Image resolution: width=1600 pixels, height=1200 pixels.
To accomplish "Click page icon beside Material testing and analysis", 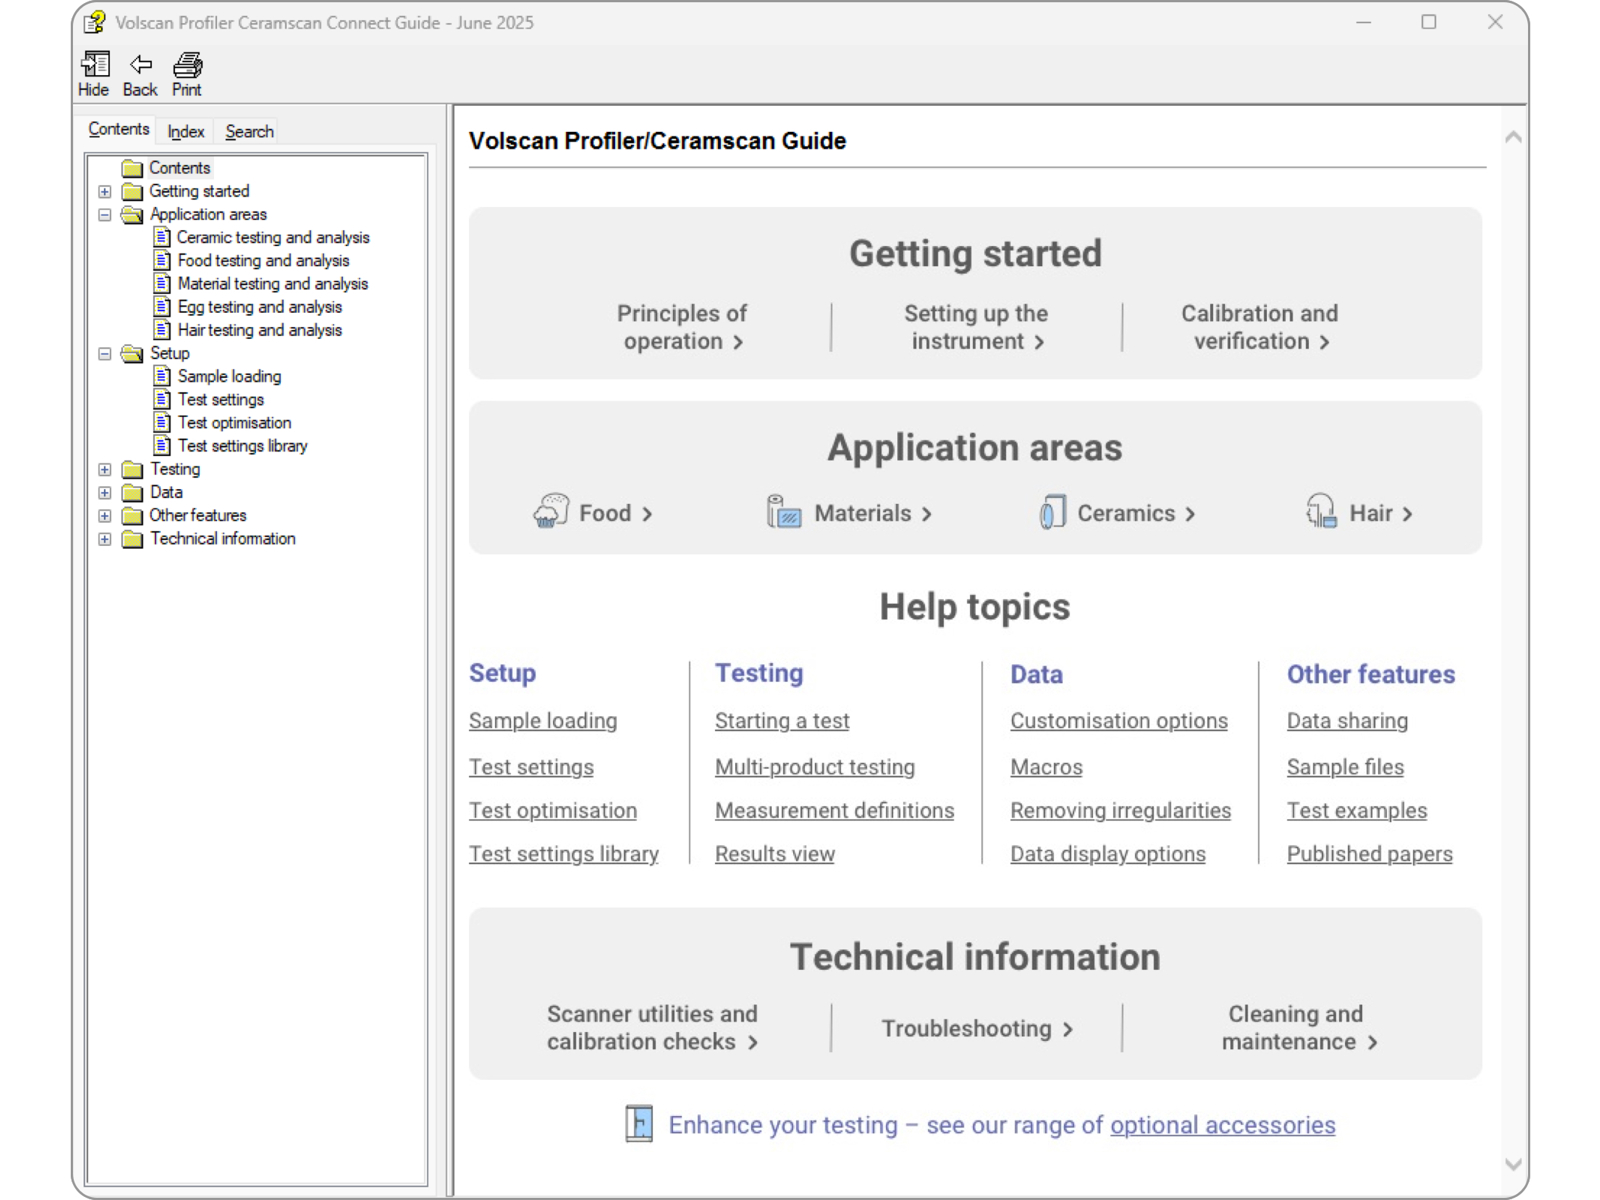I will tap(162, 283).
